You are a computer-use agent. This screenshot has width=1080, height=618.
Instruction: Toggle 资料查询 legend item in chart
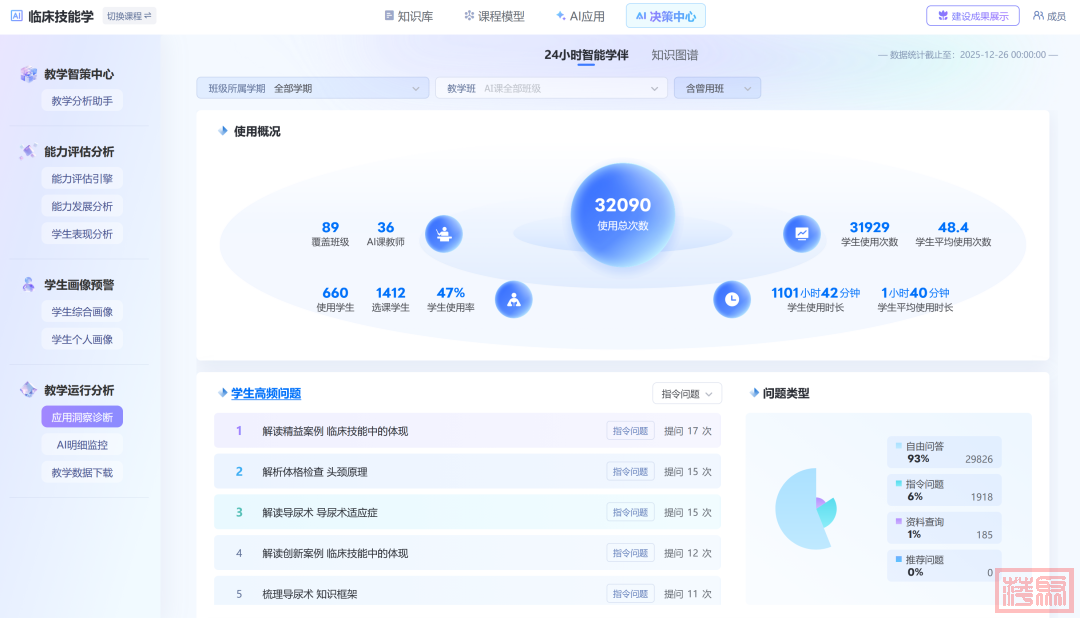point(924,522)
